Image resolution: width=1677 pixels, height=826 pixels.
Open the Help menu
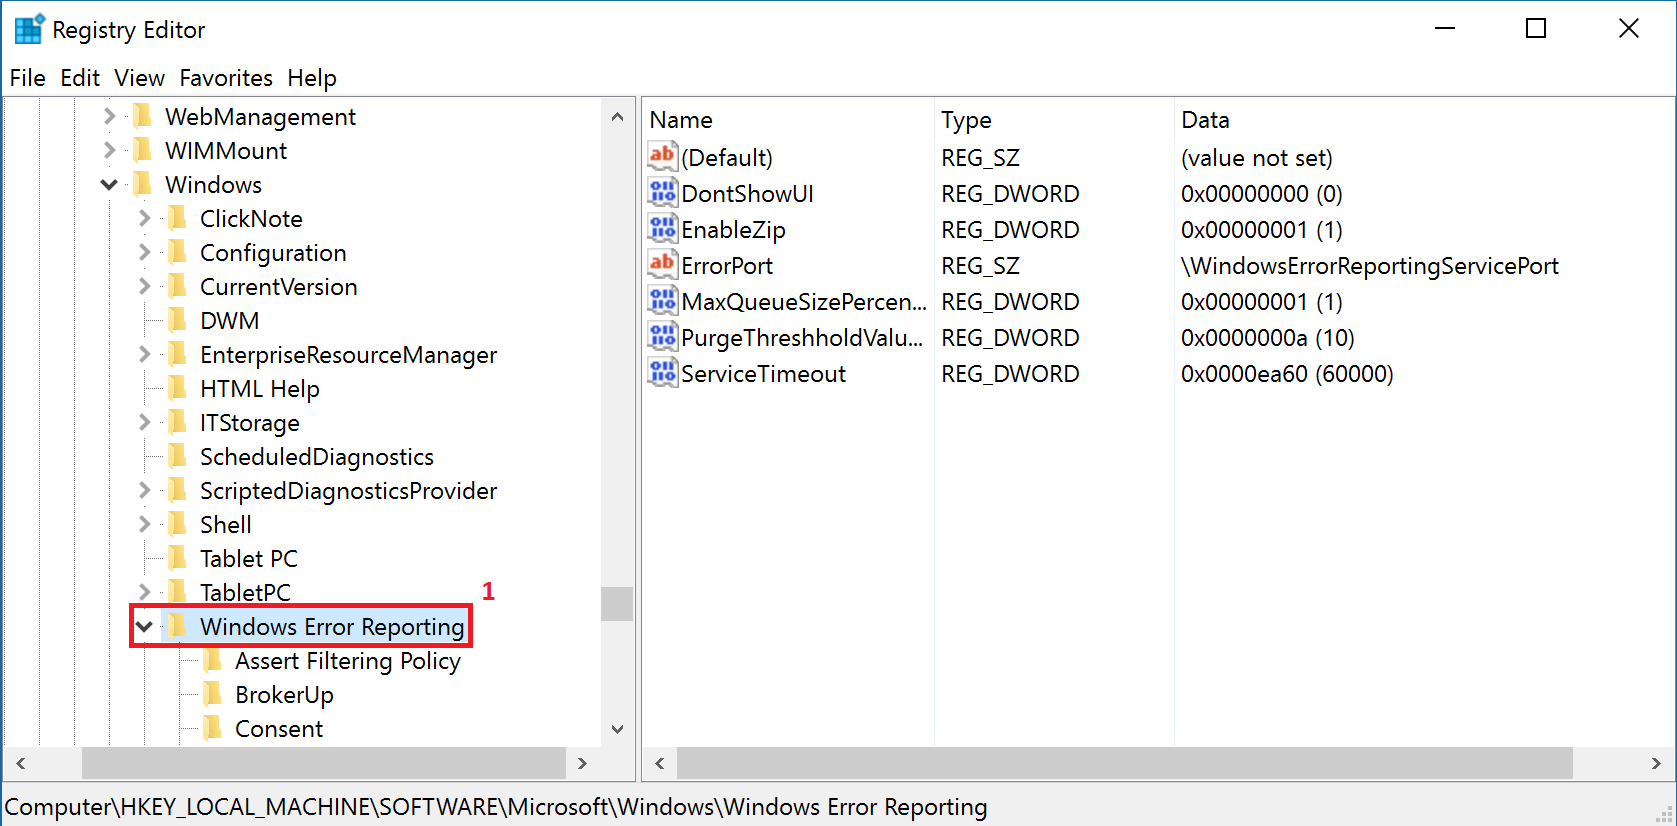312,78
